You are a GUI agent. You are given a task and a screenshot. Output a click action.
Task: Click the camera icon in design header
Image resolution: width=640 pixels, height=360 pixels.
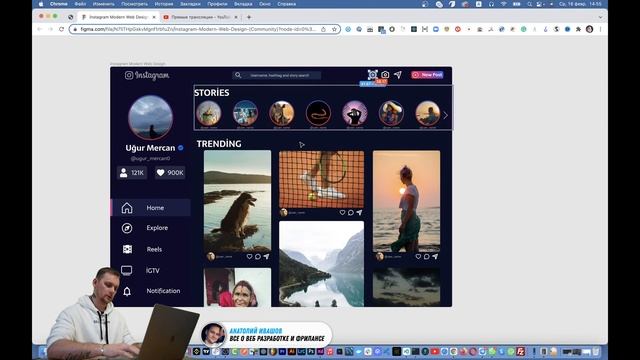pos(385,75)
